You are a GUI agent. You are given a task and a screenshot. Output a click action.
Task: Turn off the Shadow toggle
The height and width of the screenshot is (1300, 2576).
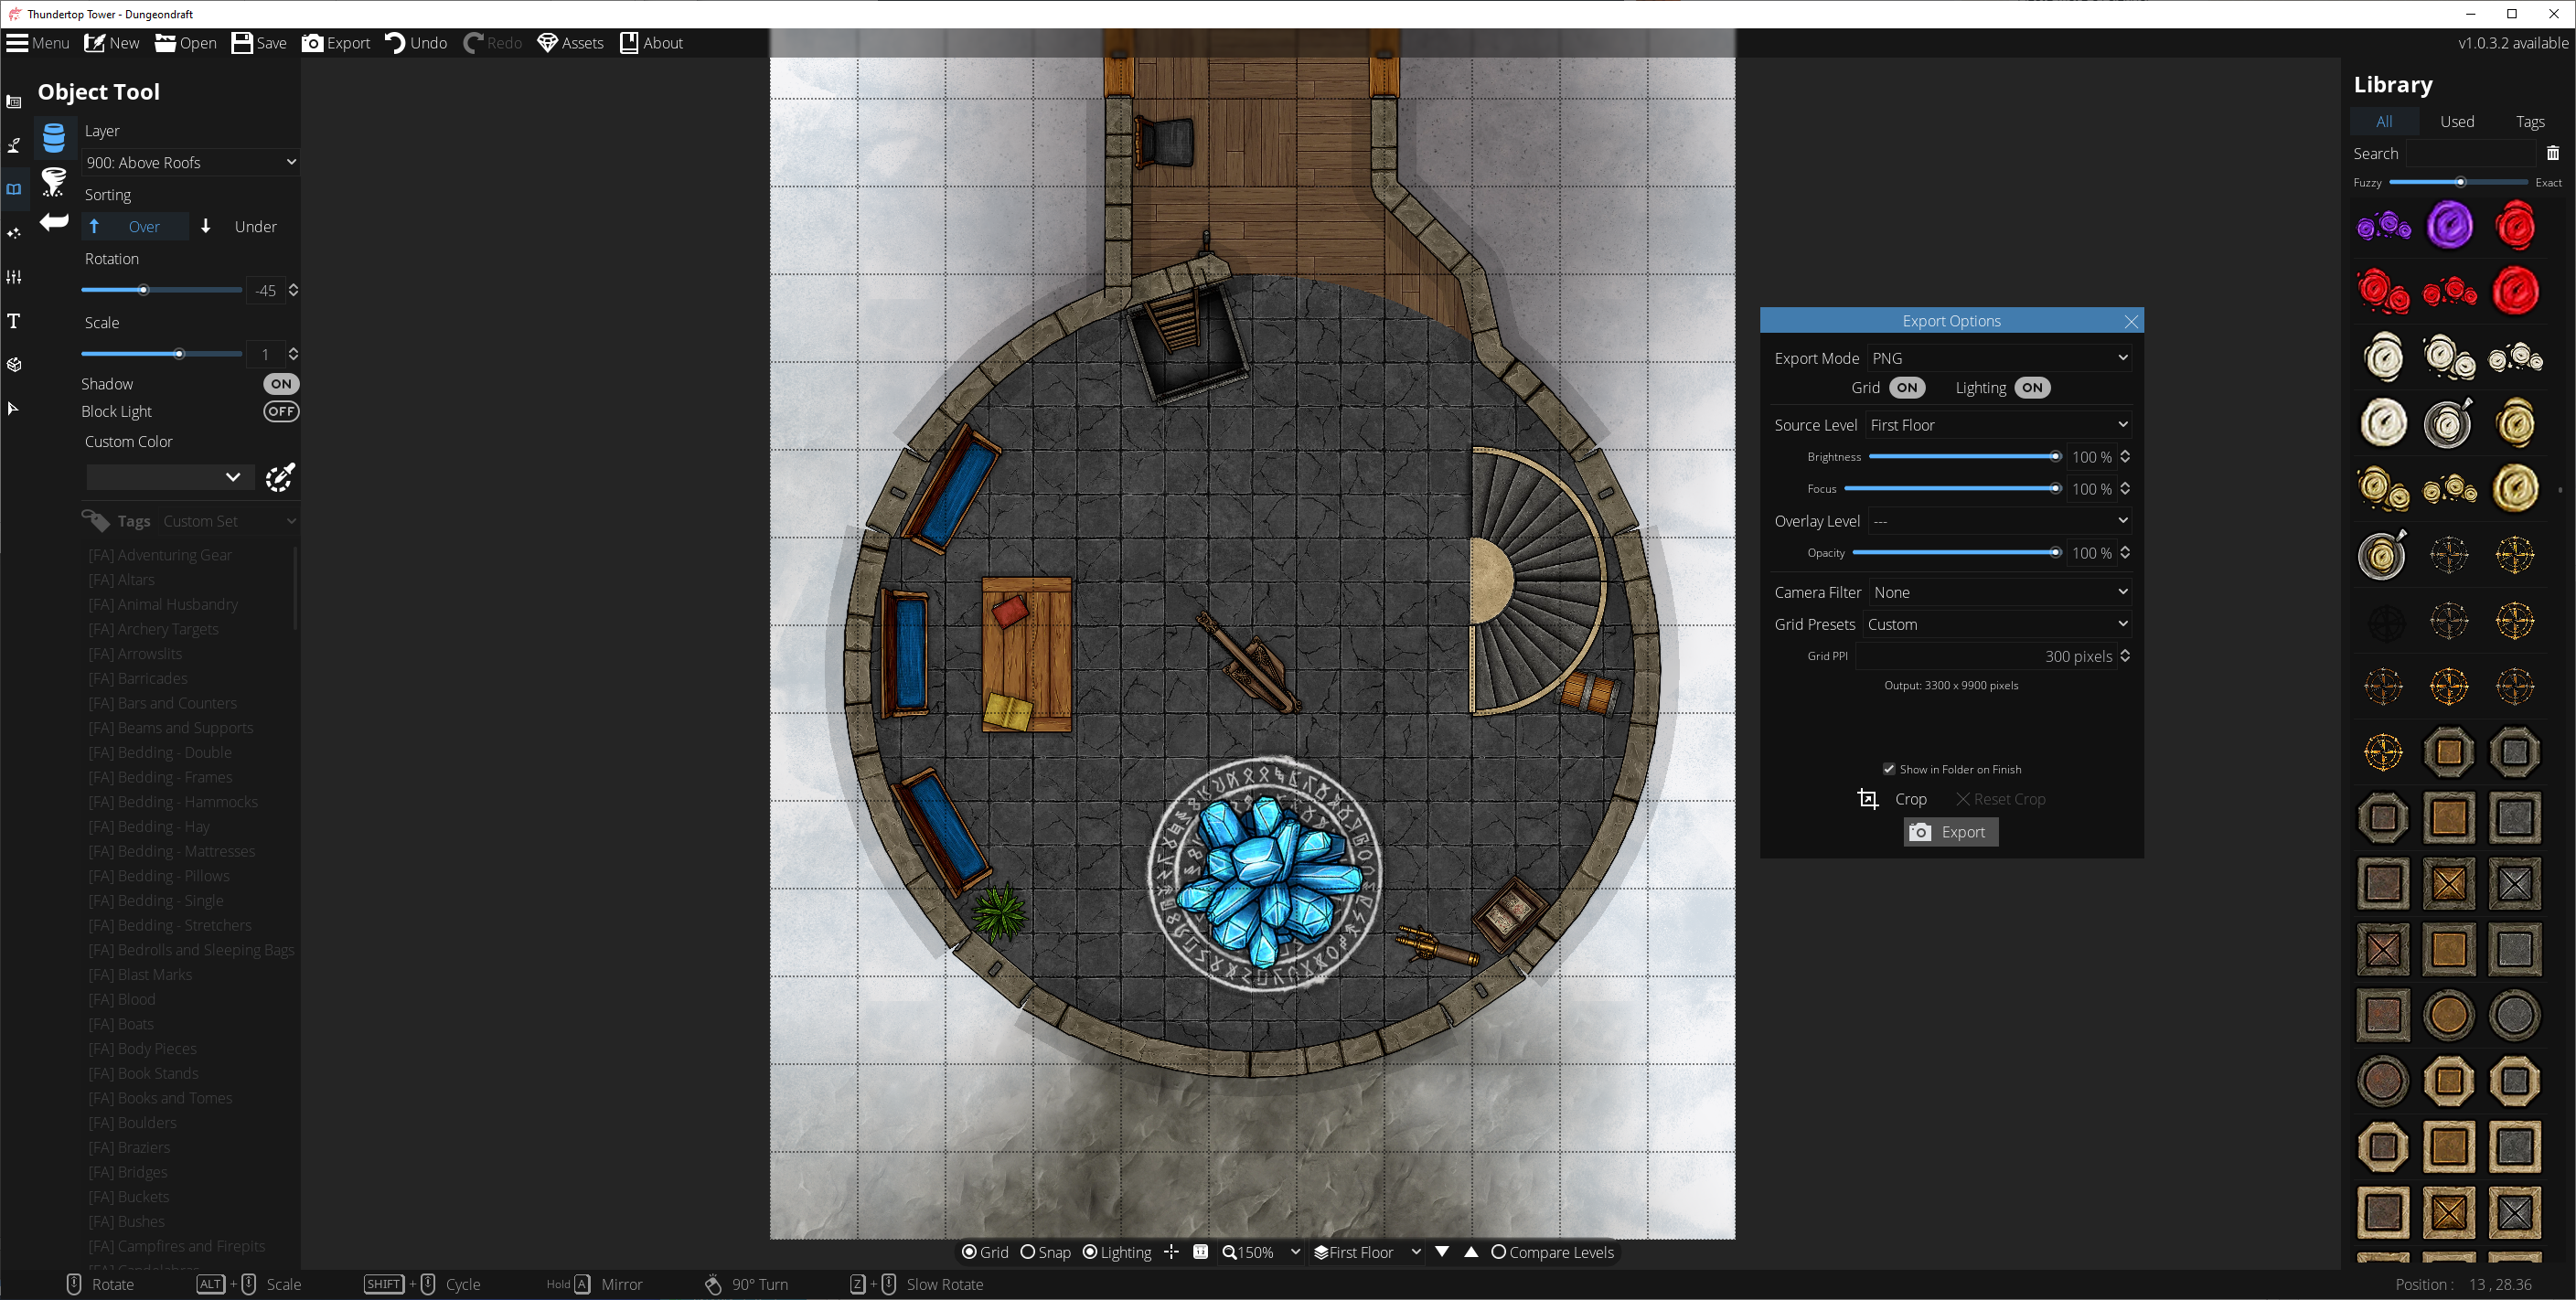tap(281, 384)
